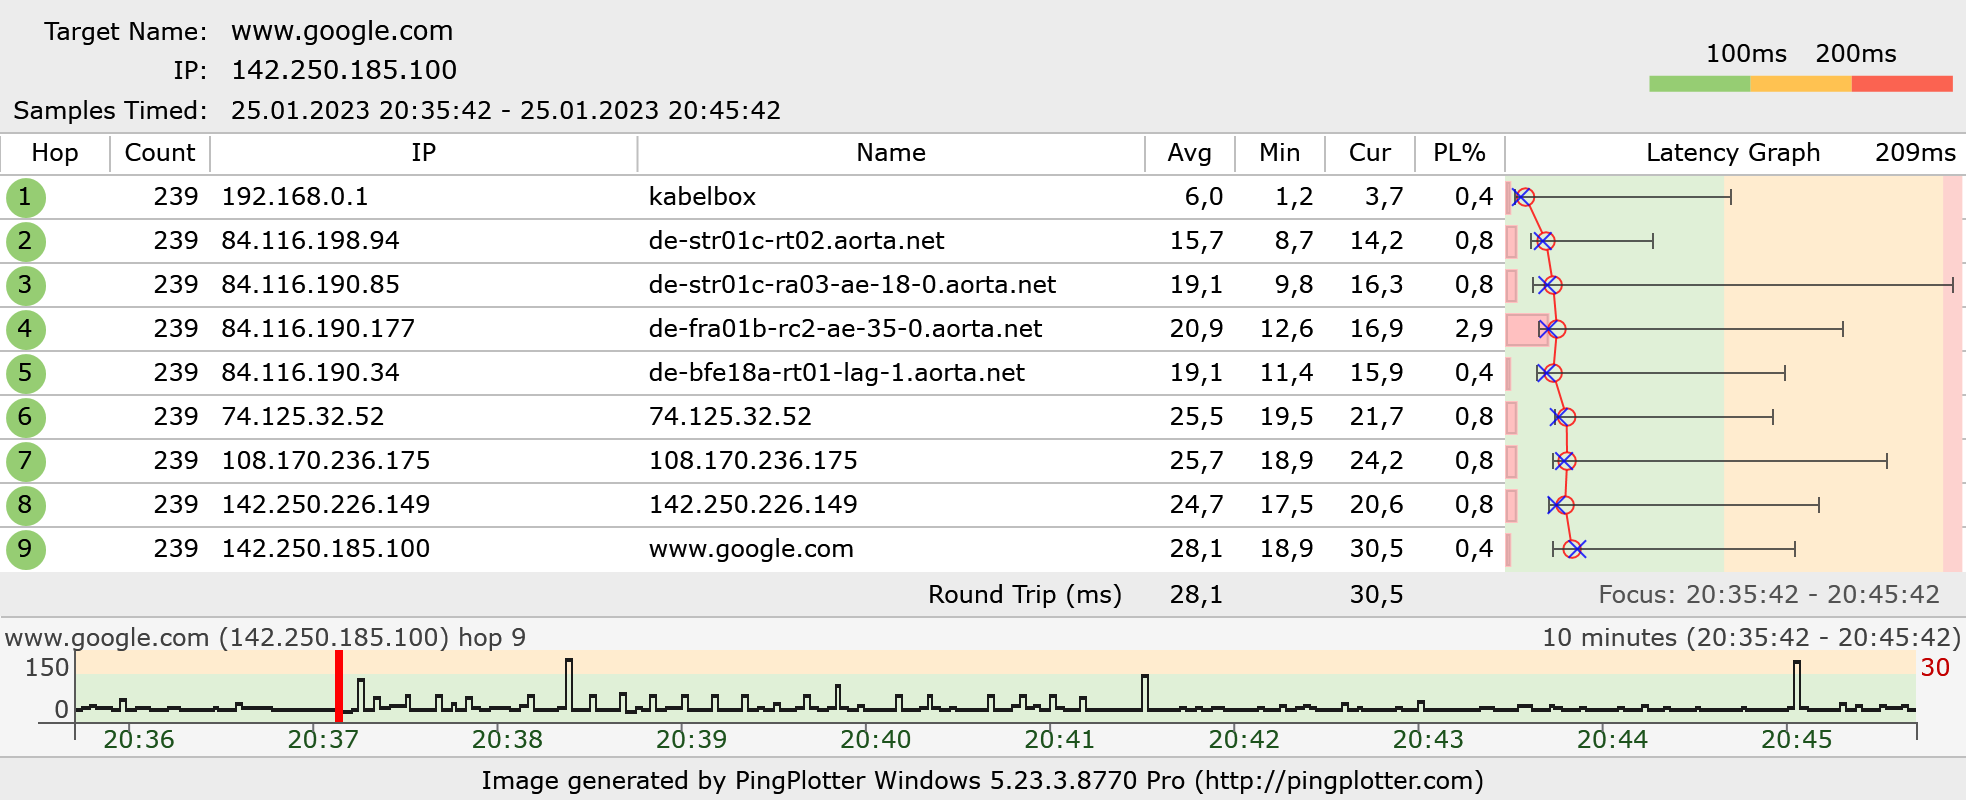The width and height of the screenshot is (1966, 800).
Task: Click the green hop 4 circle
Action: pyautogui.click(x=25, y=329)
